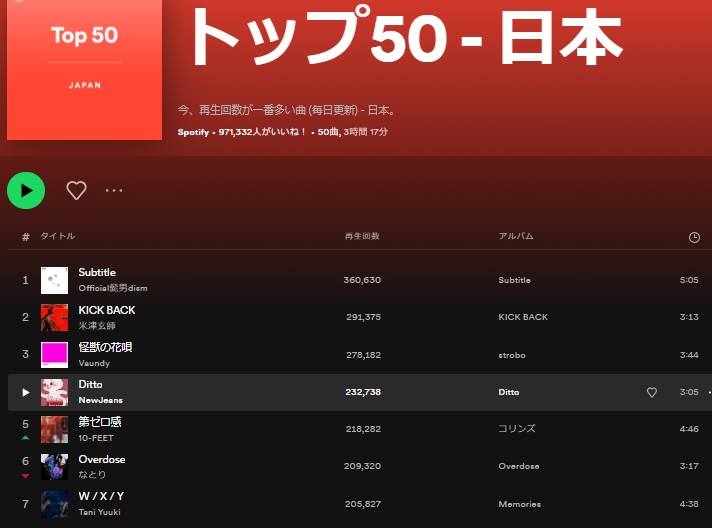Open the Subtitle song title
The height and width of the screenshot is (528, 712).
(x=97, y=272)
